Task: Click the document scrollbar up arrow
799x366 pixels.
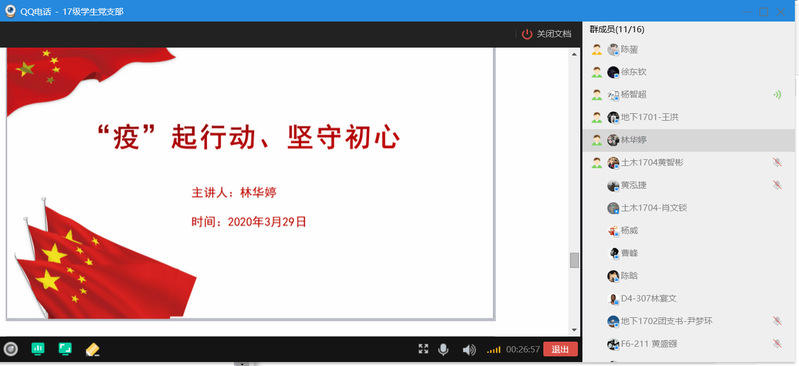Action: click(574, 54)
